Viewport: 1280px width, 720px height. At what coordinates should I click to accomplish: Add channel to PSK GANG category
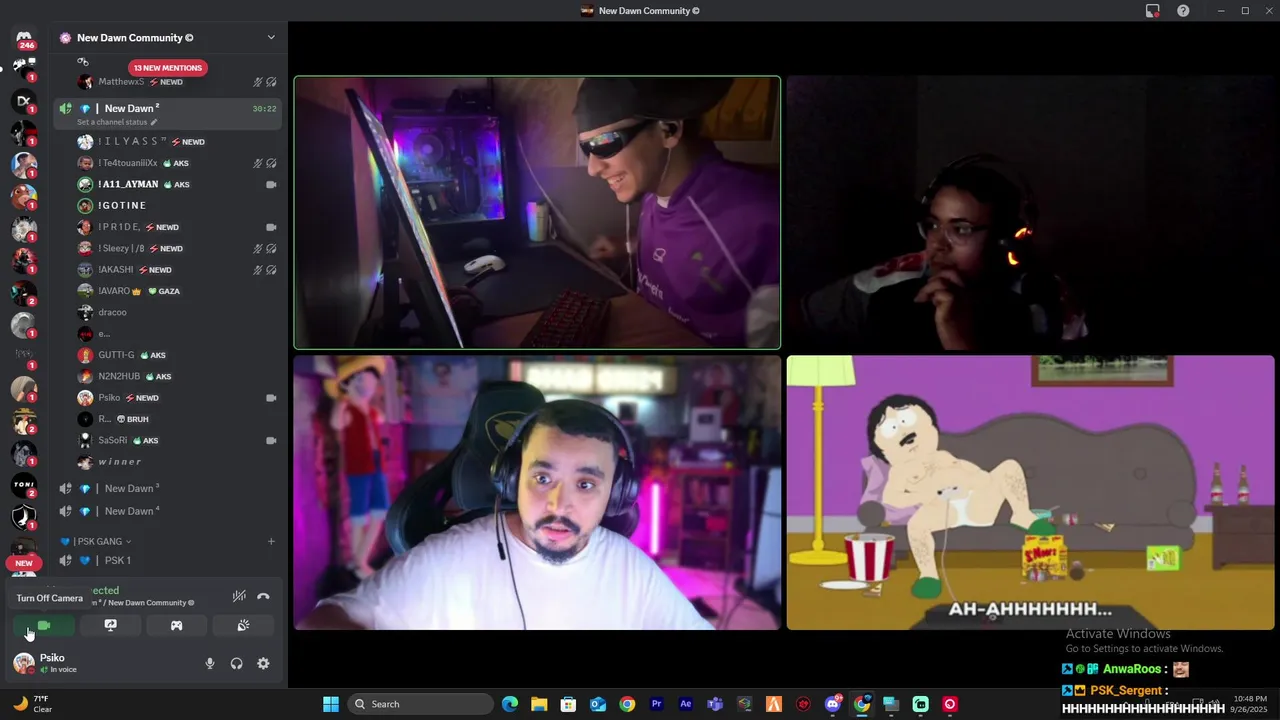[x=271, y=541]
